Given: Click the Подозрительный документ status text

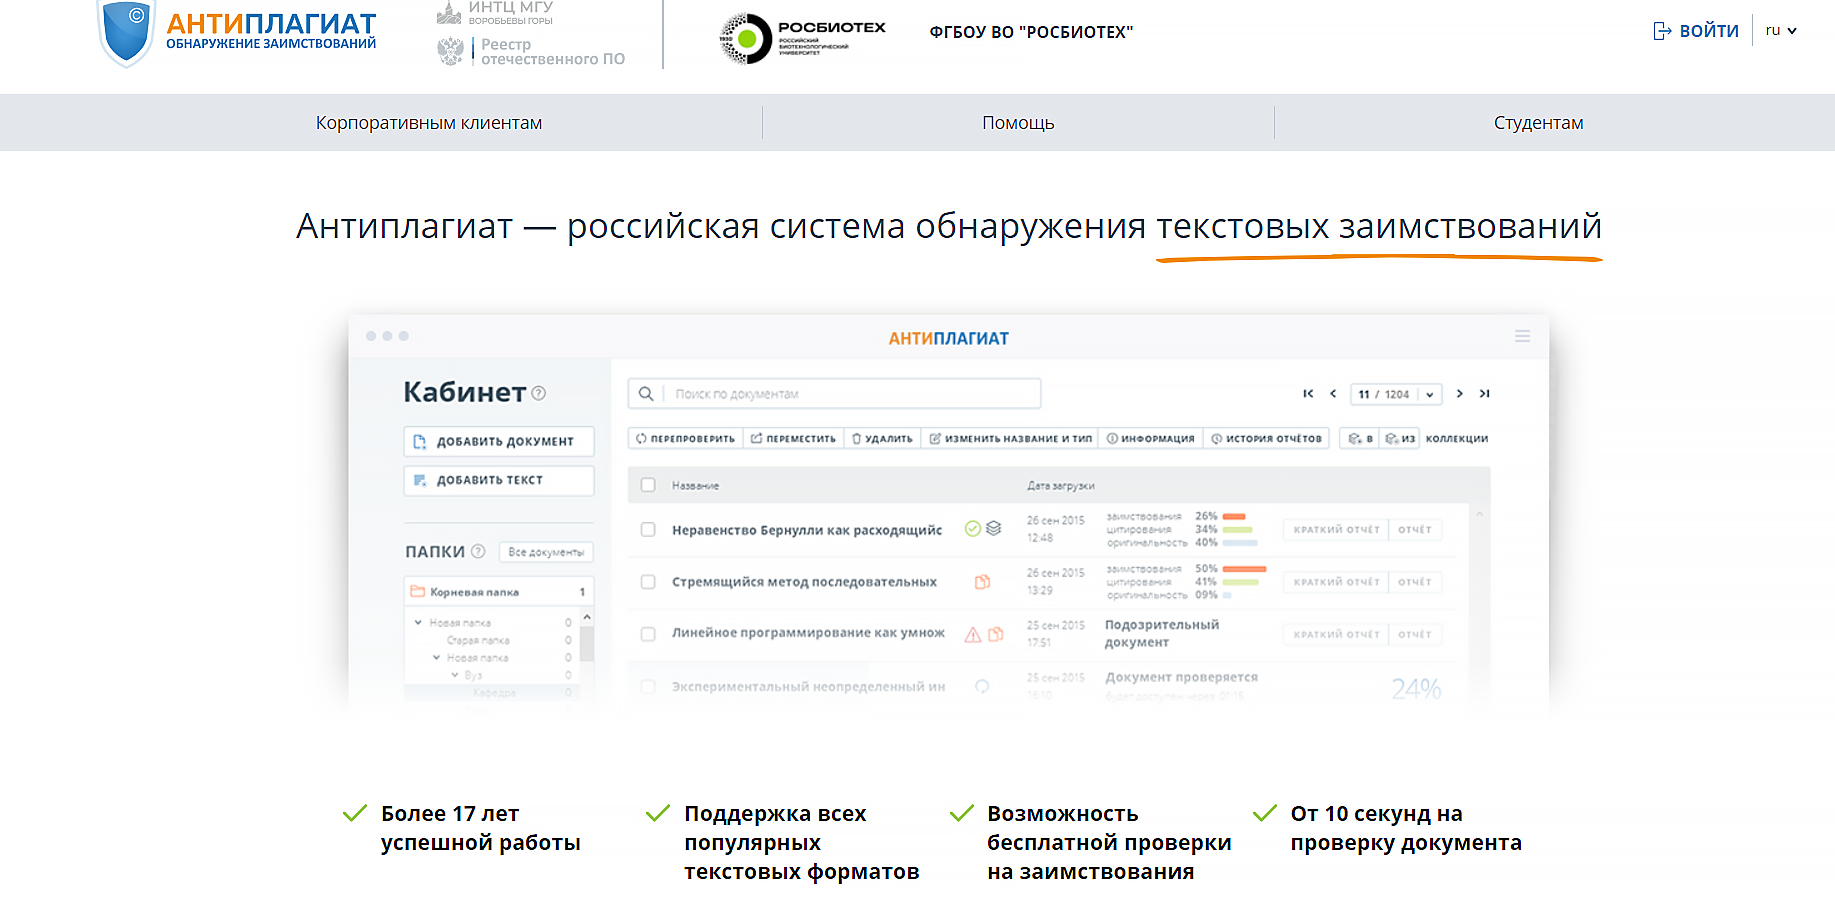Looking at the screenshot, I should [1162, 634].
